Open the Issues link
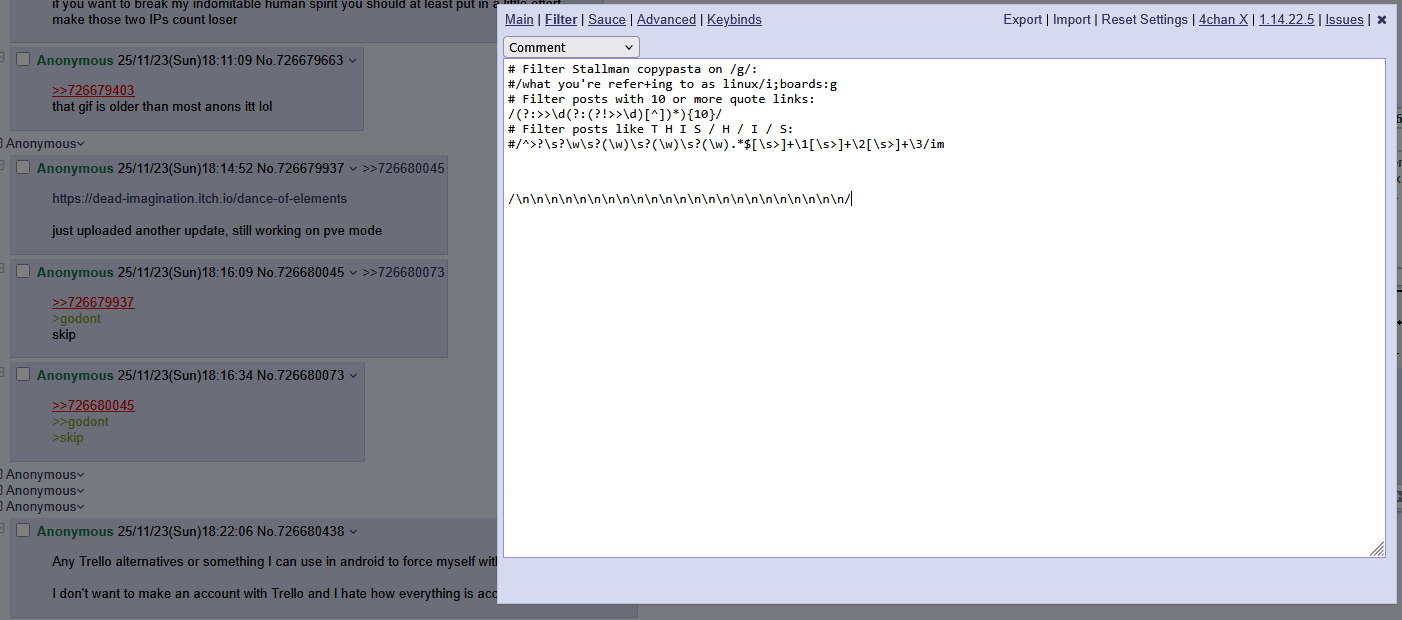Screen dimensions: 1402x620 [x=1344, y=20]
